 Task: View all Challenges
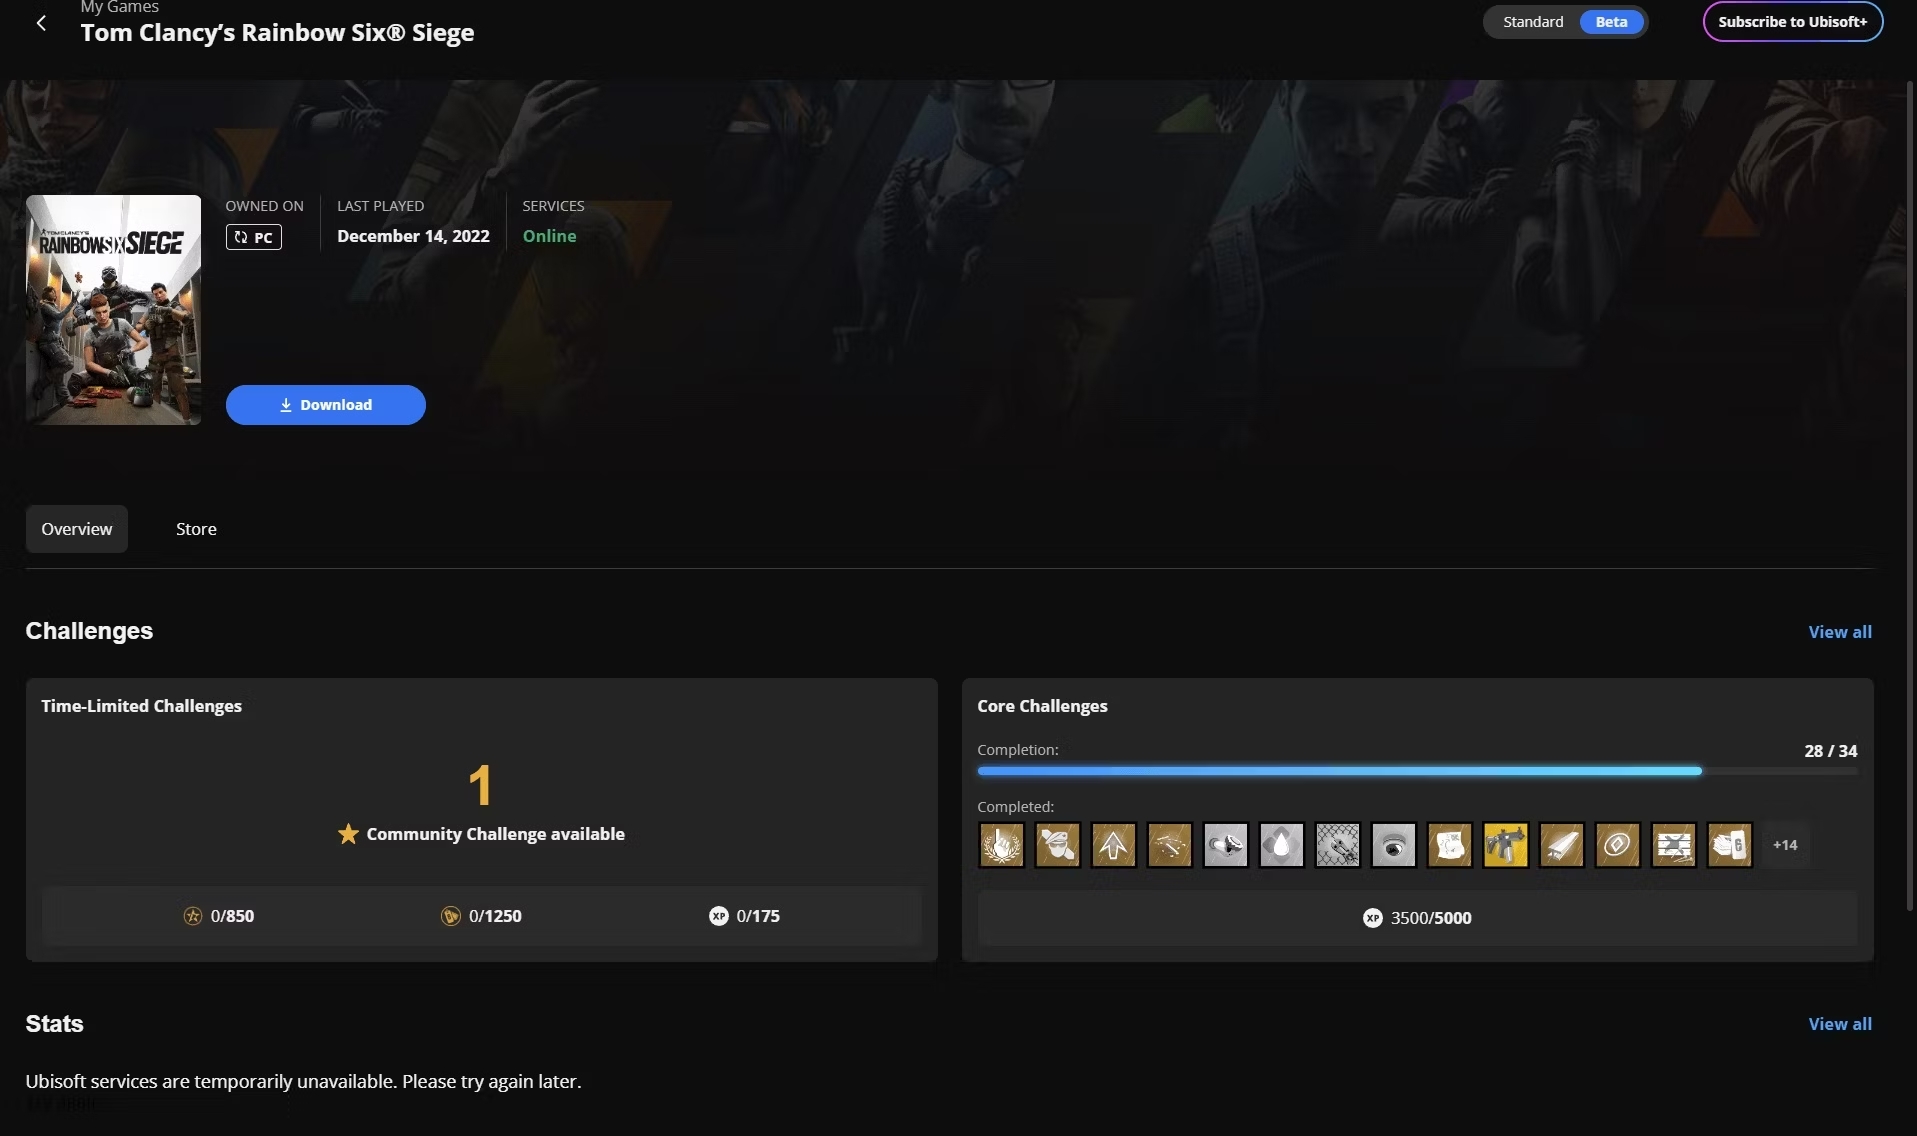[x=1839, y=632]
